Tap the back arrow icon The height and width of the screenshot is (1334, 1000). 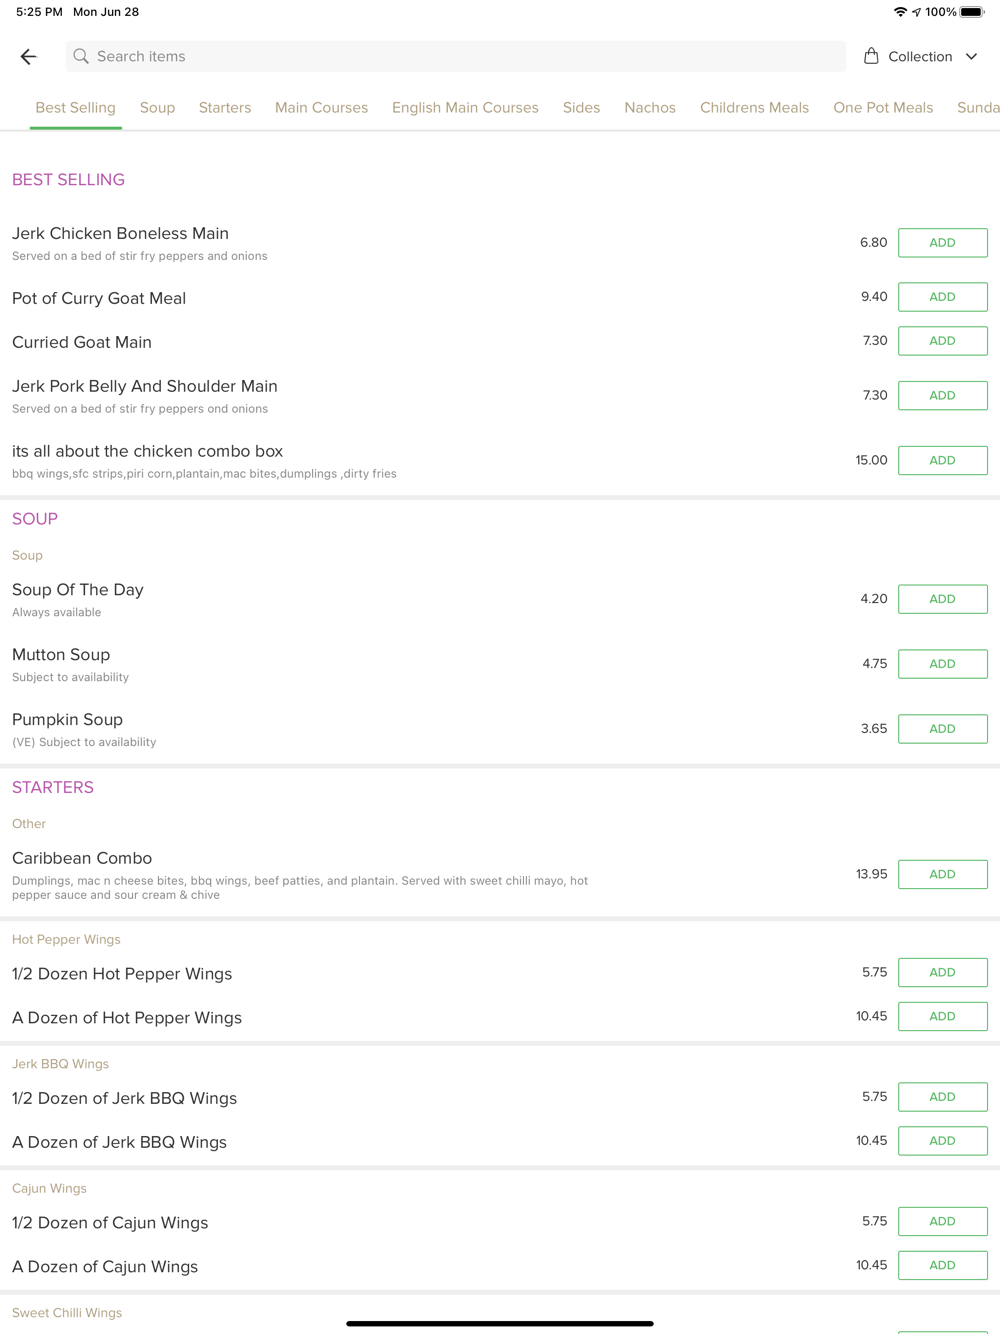[28, 57]
